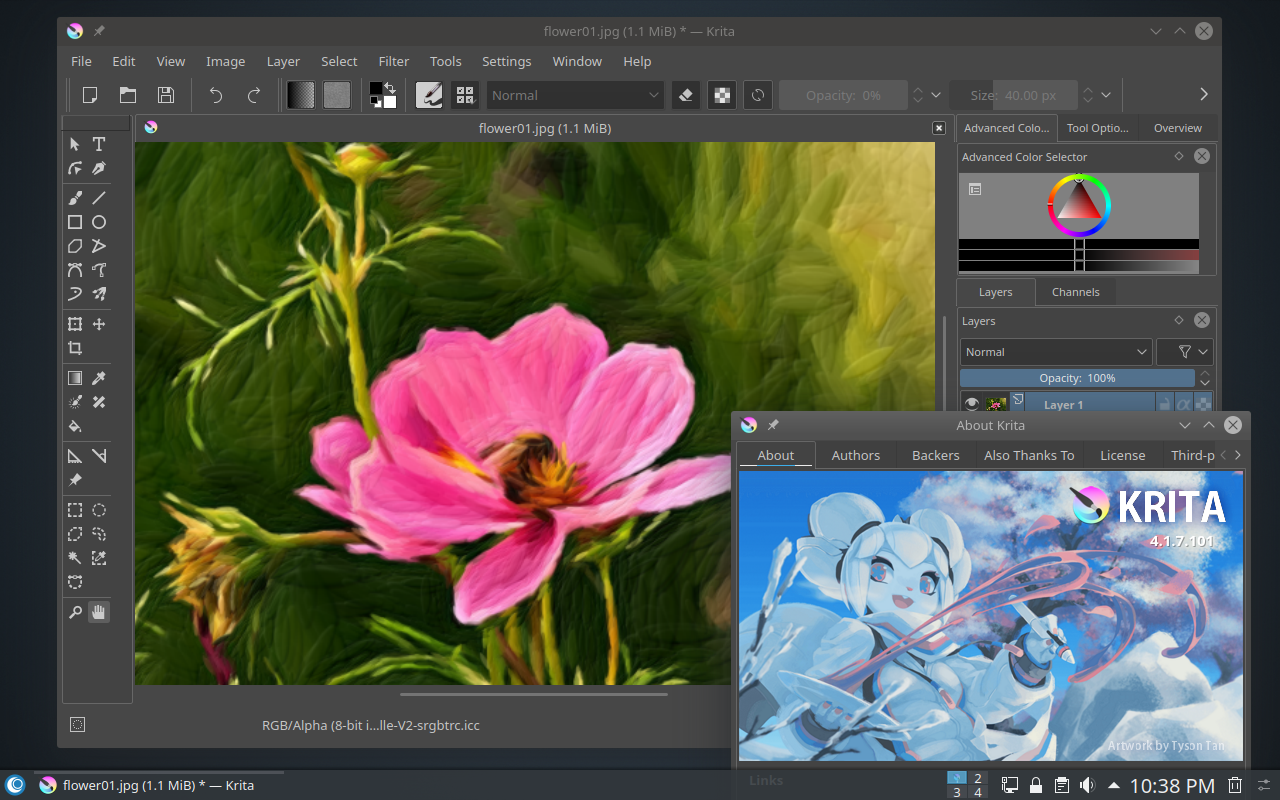Select the Move tool
This screenshot has width=1280, height=800.
click(99, 324)
